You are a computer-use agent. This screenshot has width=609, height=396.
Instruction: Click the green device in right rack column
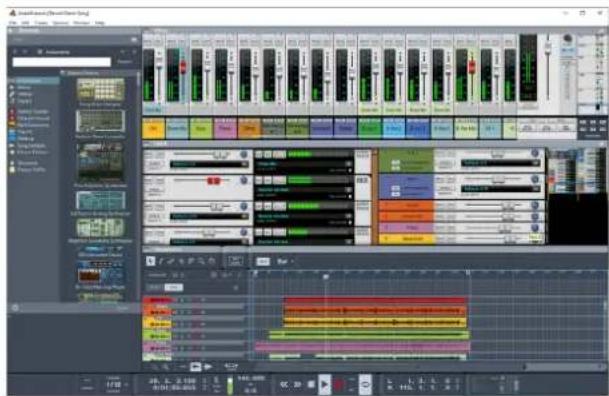click(406, 160)
